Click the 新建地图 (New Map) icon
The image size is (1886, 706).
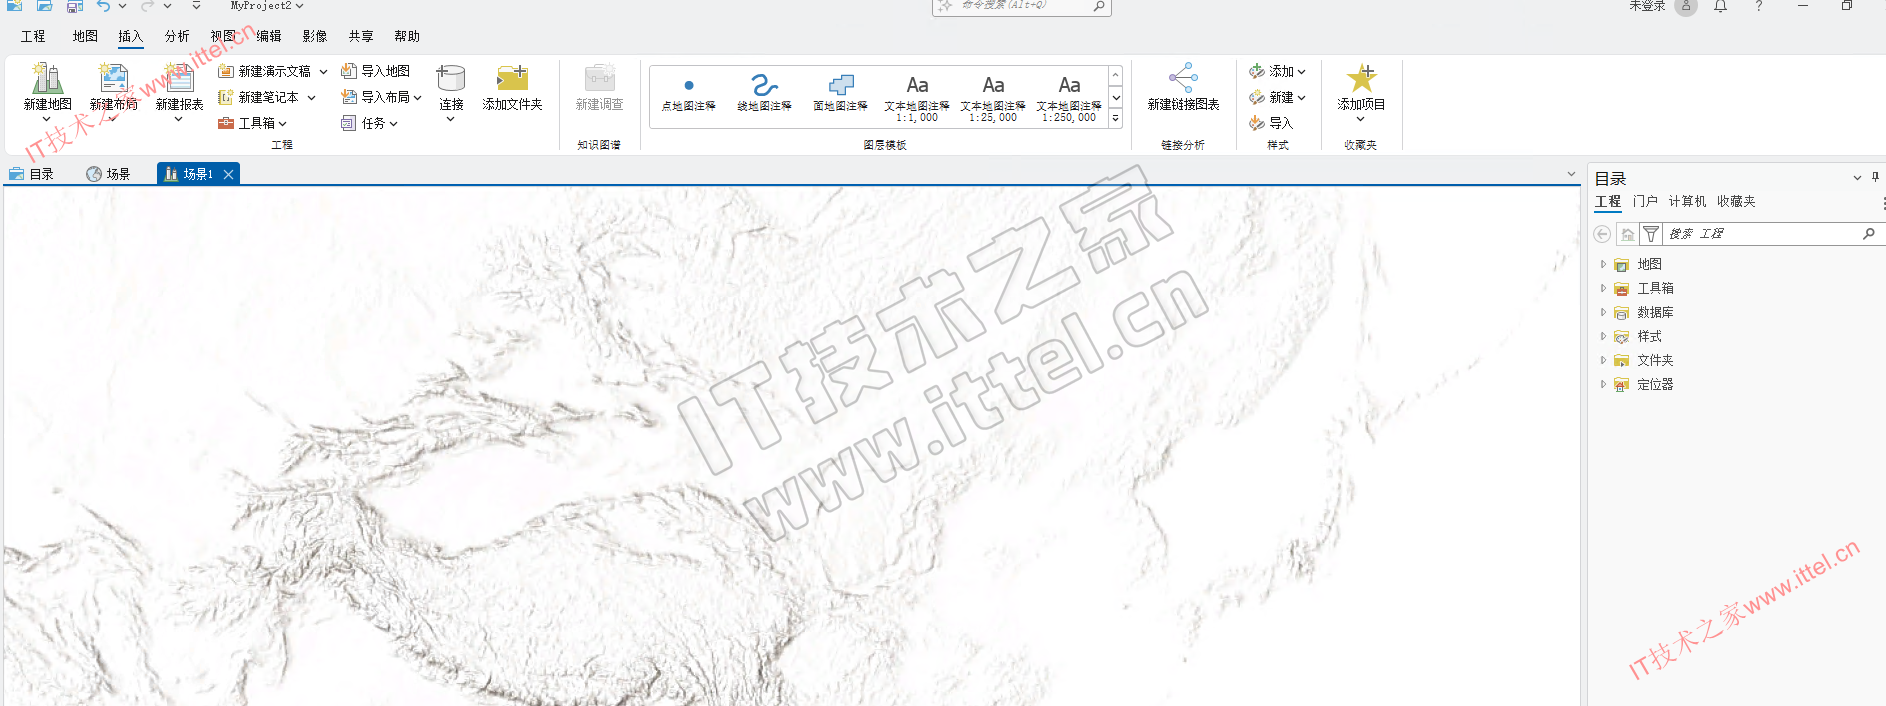point(47,79)
